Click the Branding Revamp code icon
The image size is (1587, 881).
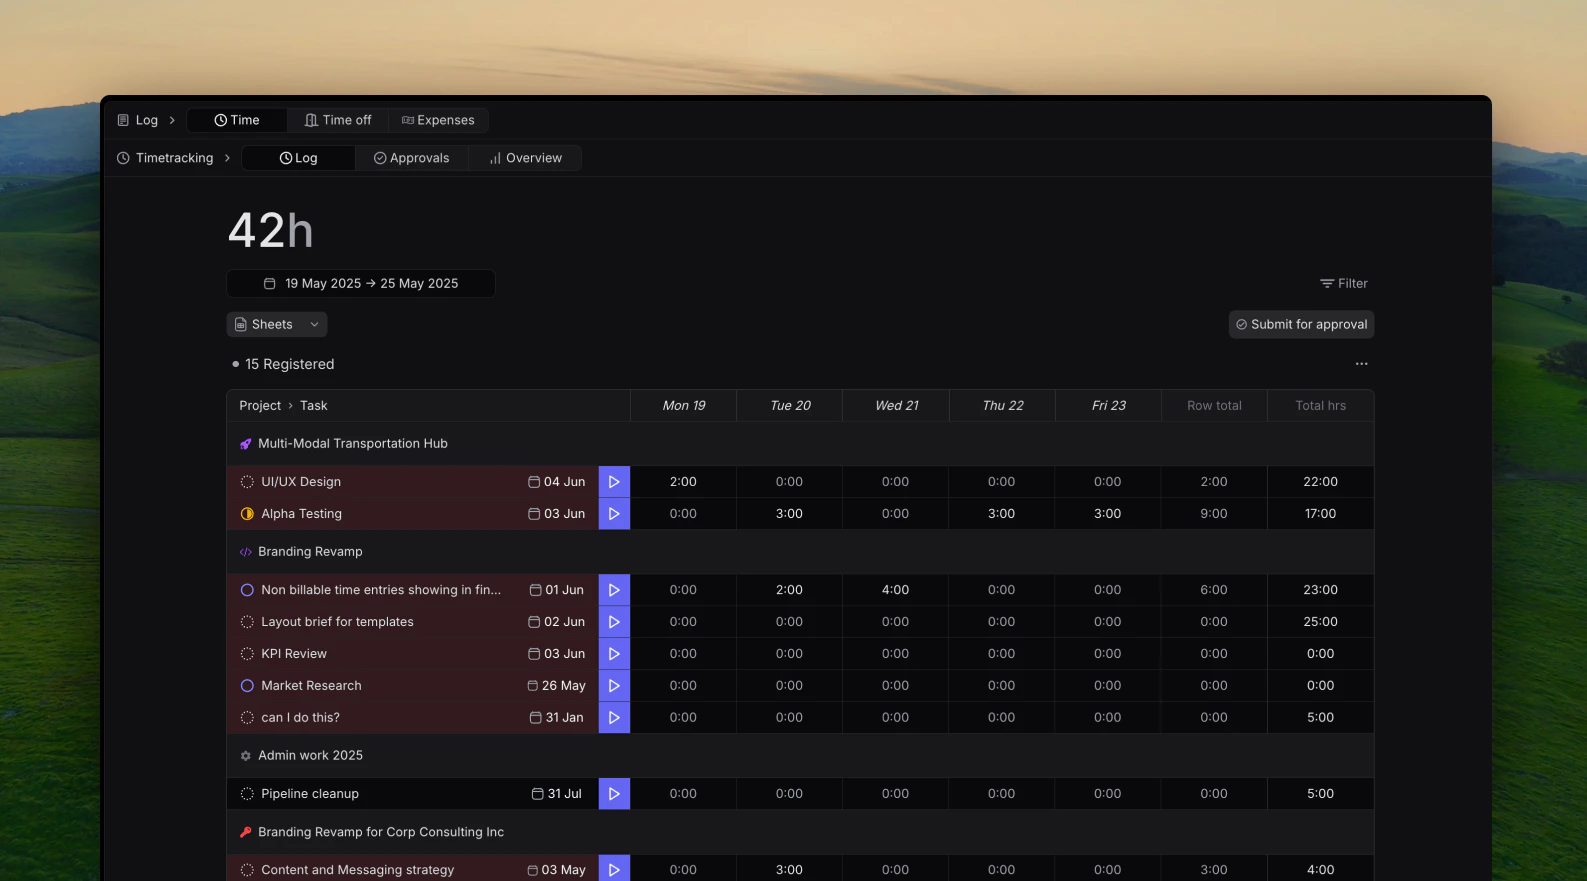click(246, 552)
